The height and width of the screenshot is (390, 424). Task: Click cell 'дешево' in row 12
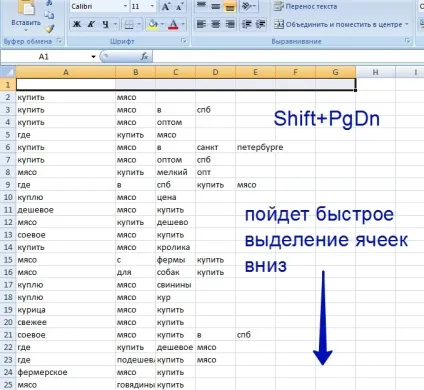click(175, 222)
